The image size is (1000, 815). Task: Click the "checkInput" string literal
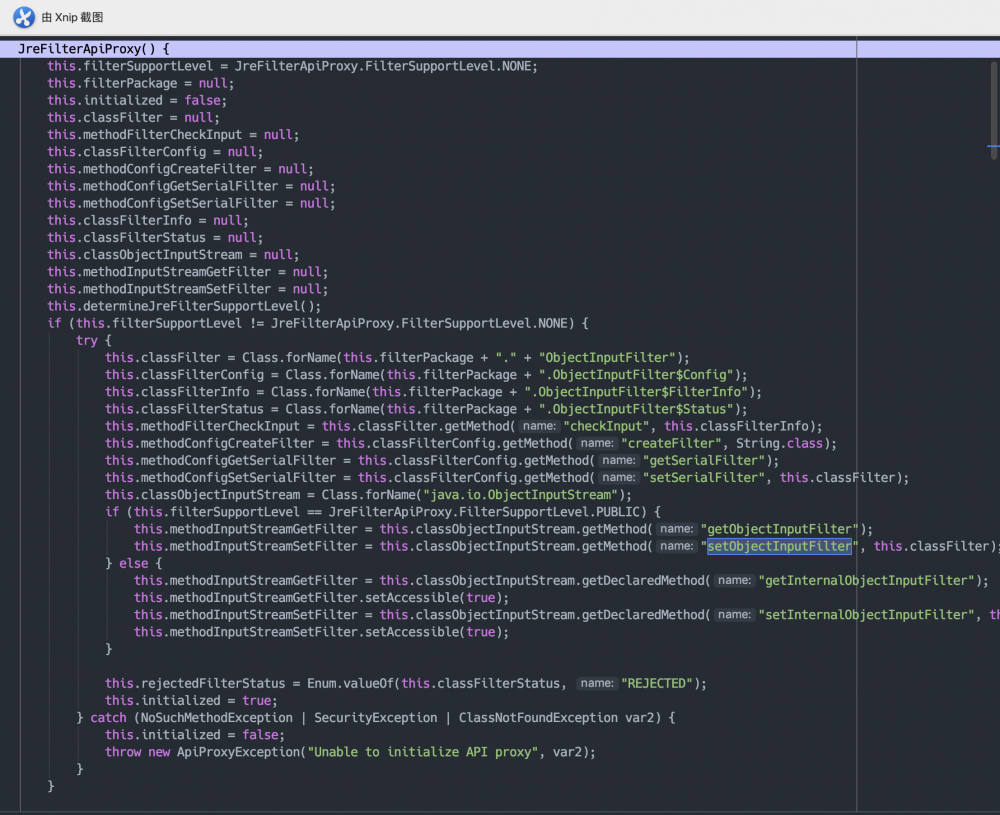tap(606, 427)
